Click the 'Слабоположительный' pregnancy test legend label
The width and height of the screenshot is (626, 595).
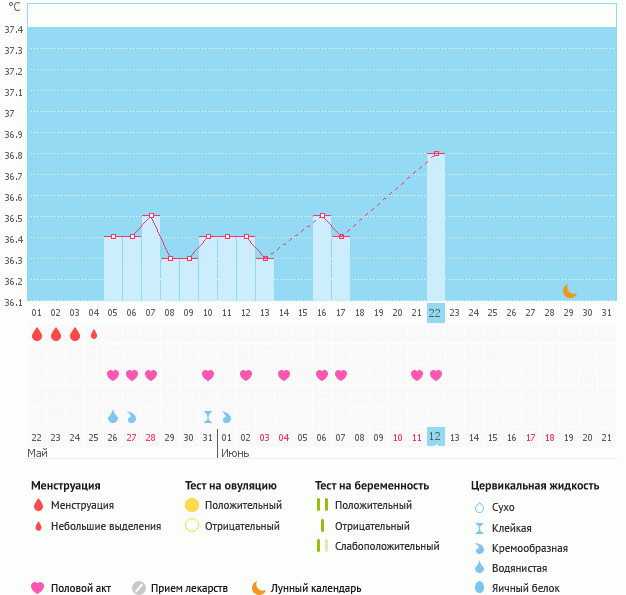pyautogui.click(x=387, y=546)
